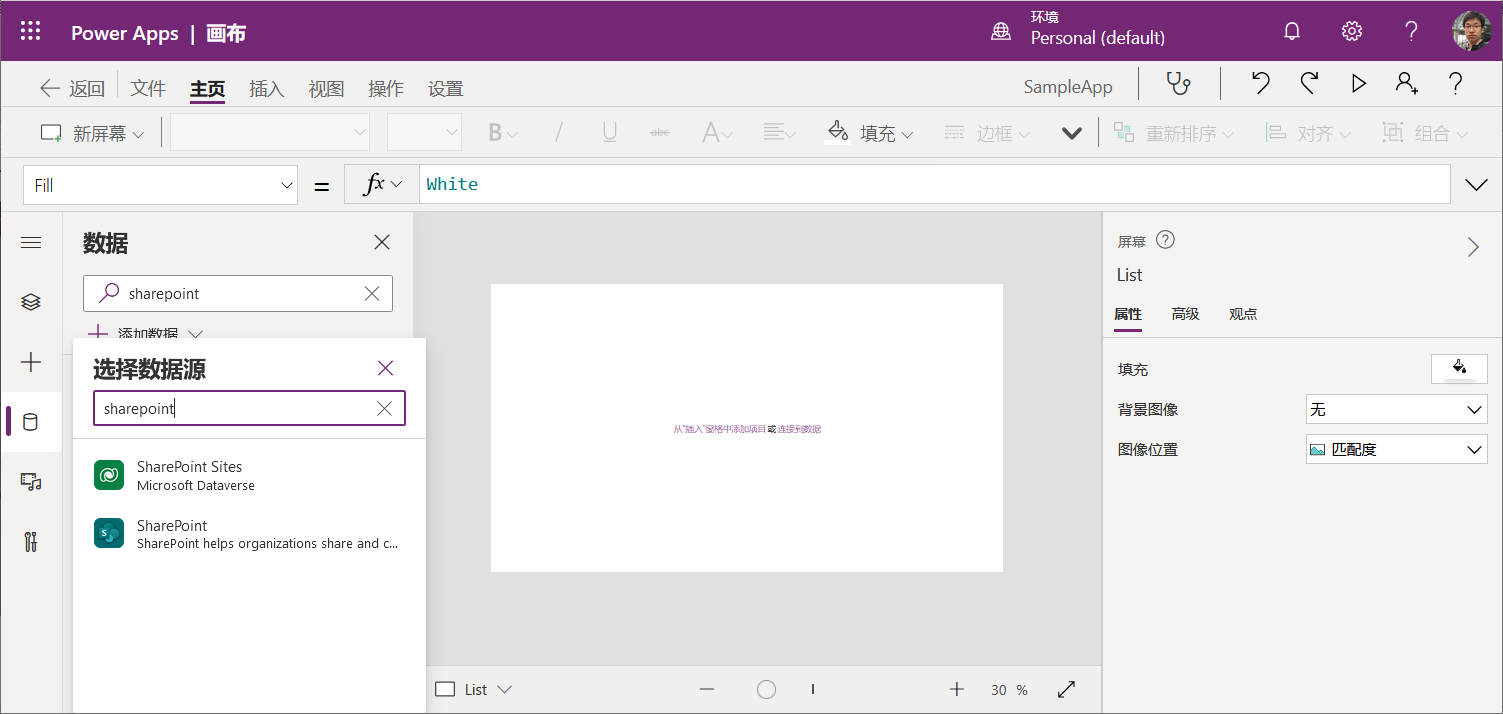Select the Data cylinder icon in rail
This screenshot has height=714, width=1503.
(x=31, y=422)
